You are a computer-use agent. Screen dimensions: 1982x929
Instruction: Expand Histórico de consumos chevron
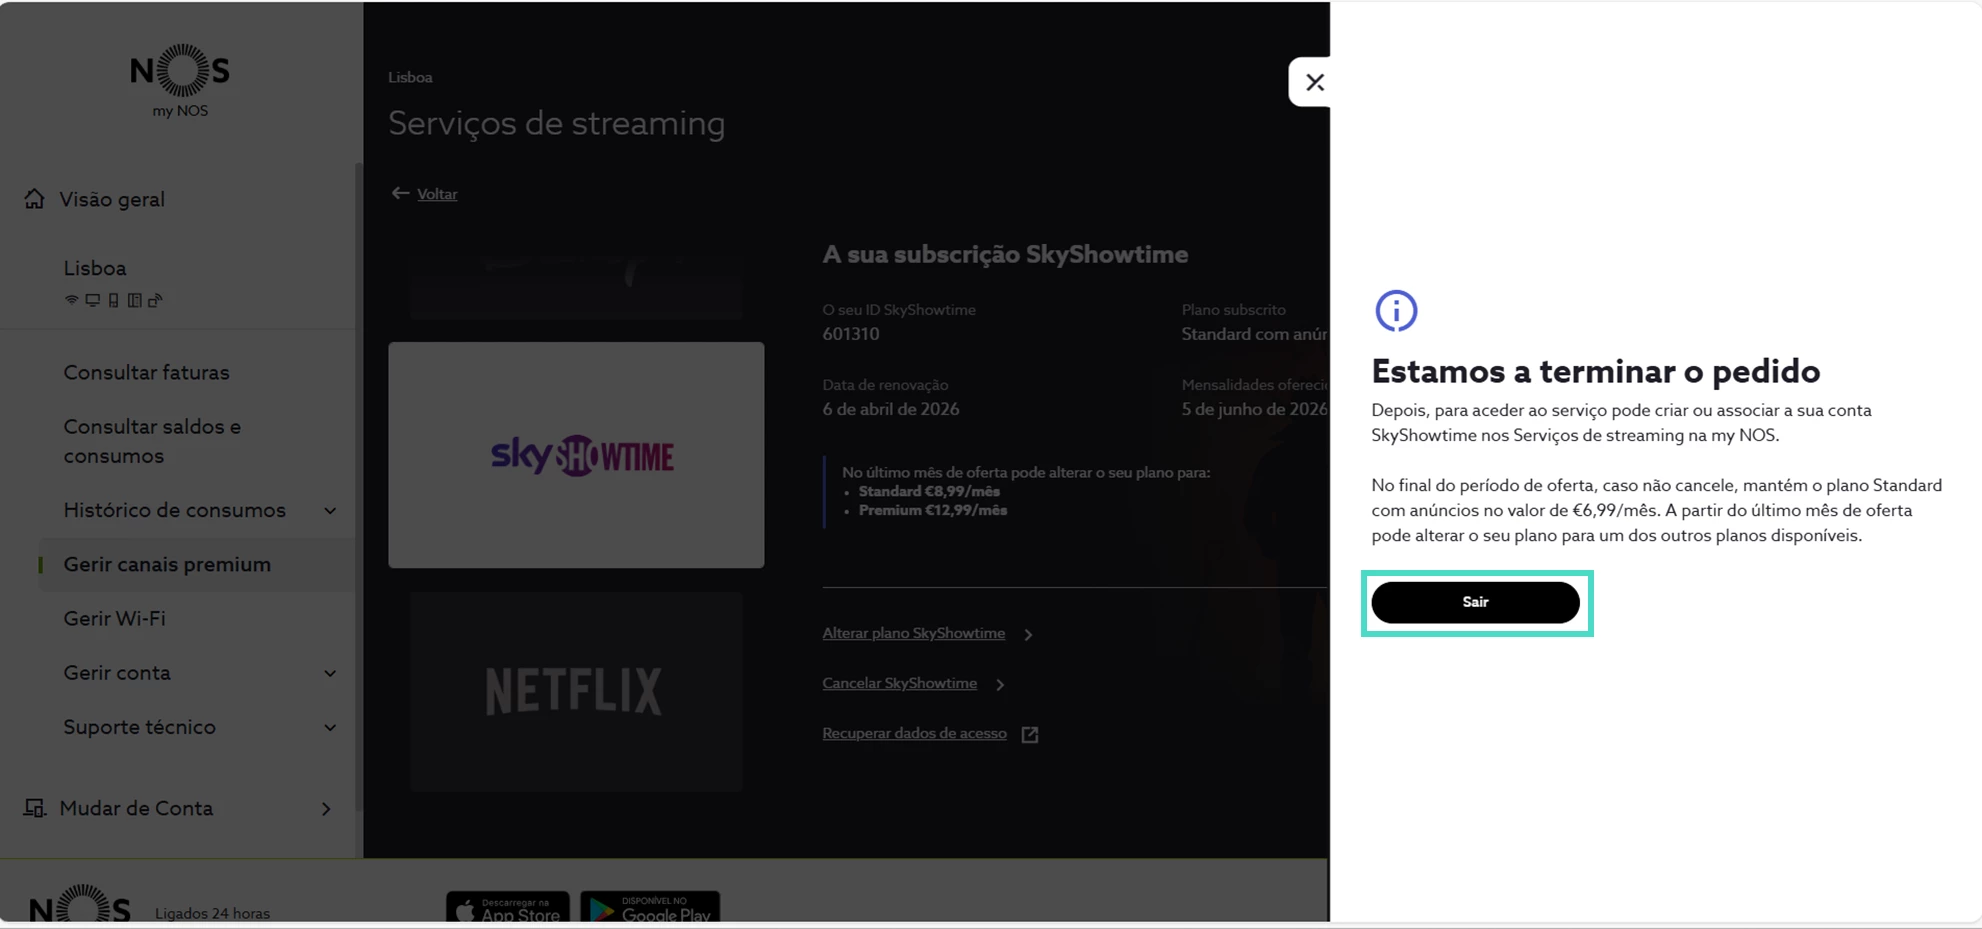click(x=330, y=511)
